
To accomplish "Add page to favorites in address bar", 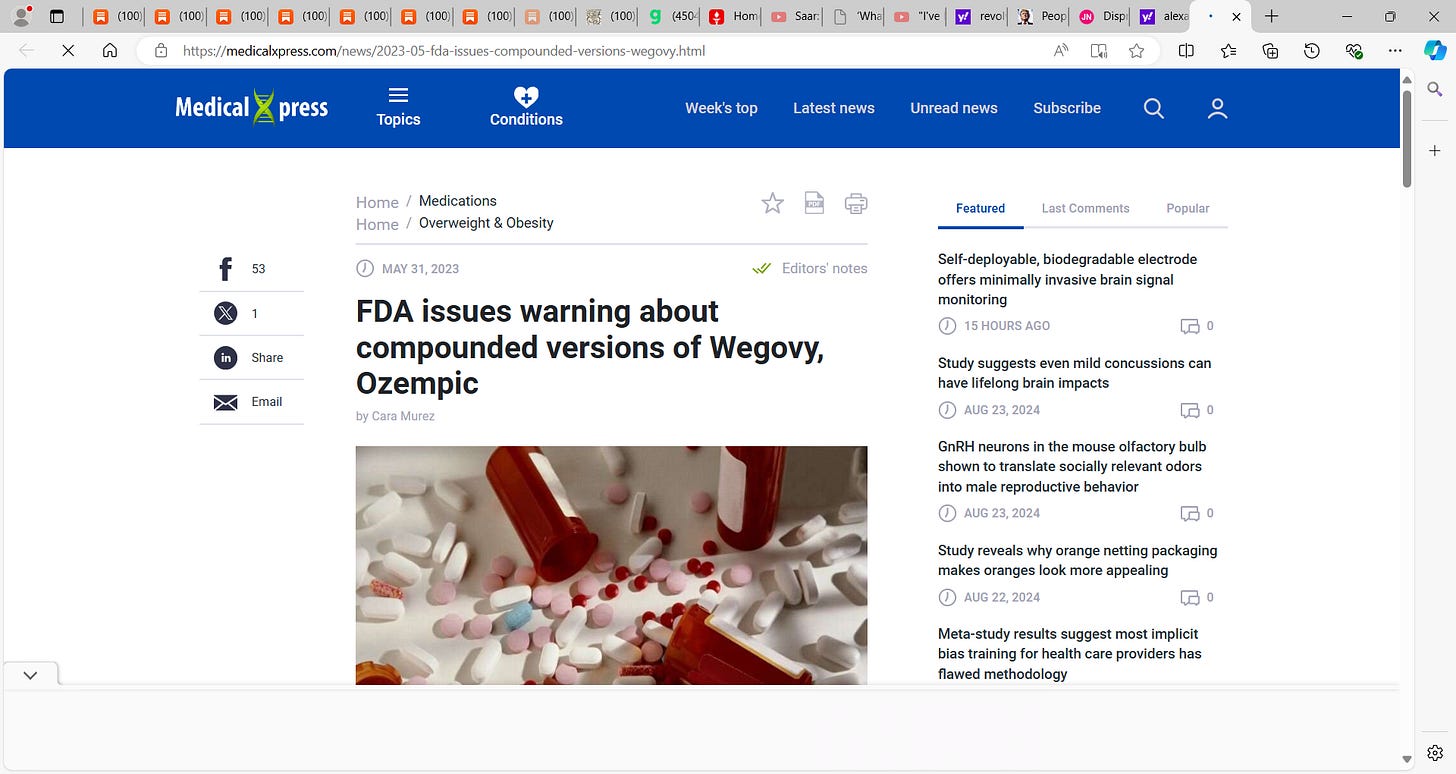I will (x=1136, y=51).
